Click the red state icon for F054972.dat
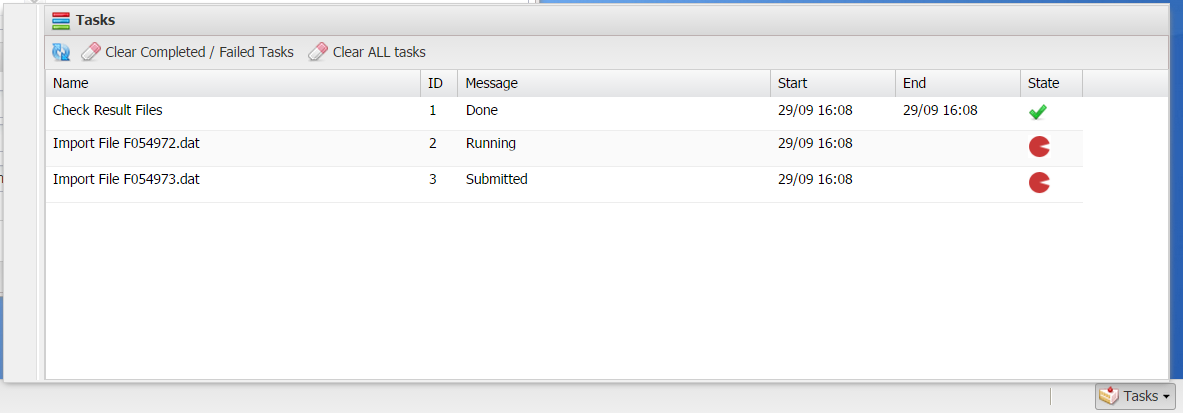The height and width of the screenshot is (413, 1183). (1039, 147)
